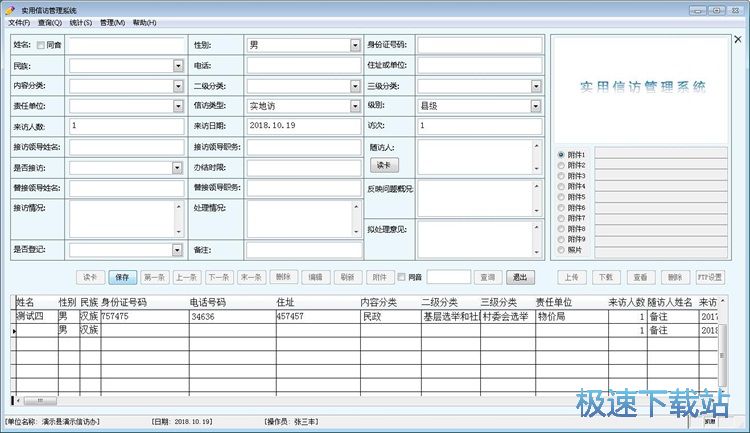
Task: Tick the 同音 checkbox beside the 查询 button
Action: click(x=401, y=277)
